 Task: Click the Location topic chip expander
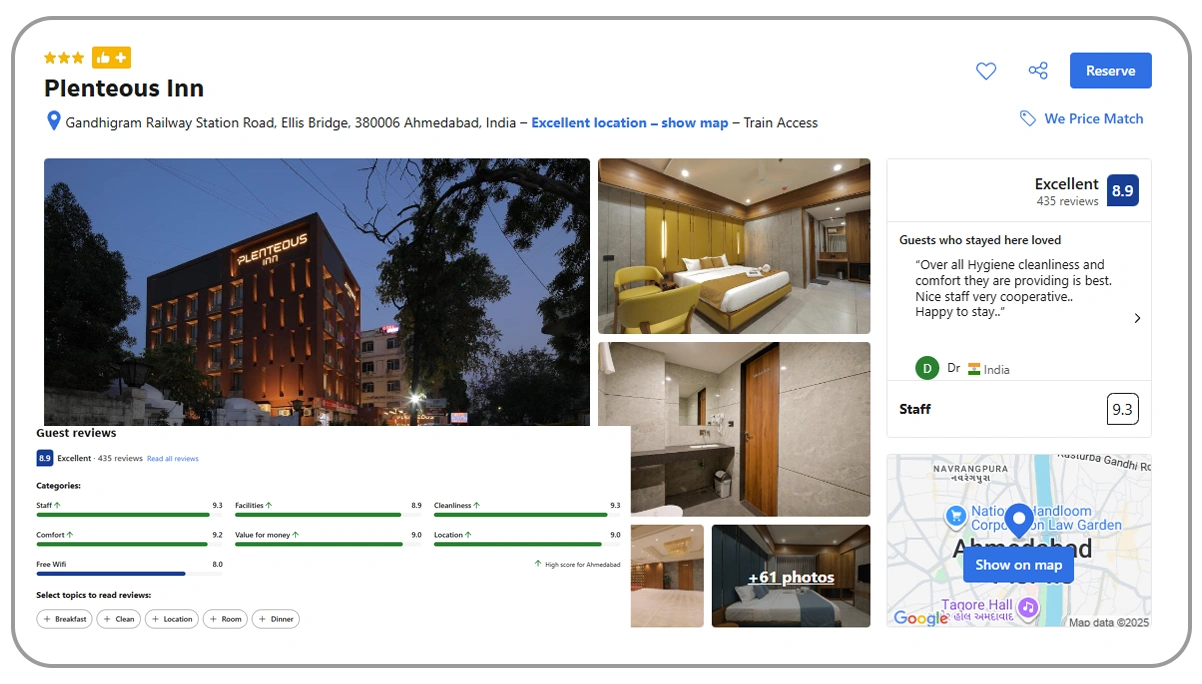tap(171, 618)
